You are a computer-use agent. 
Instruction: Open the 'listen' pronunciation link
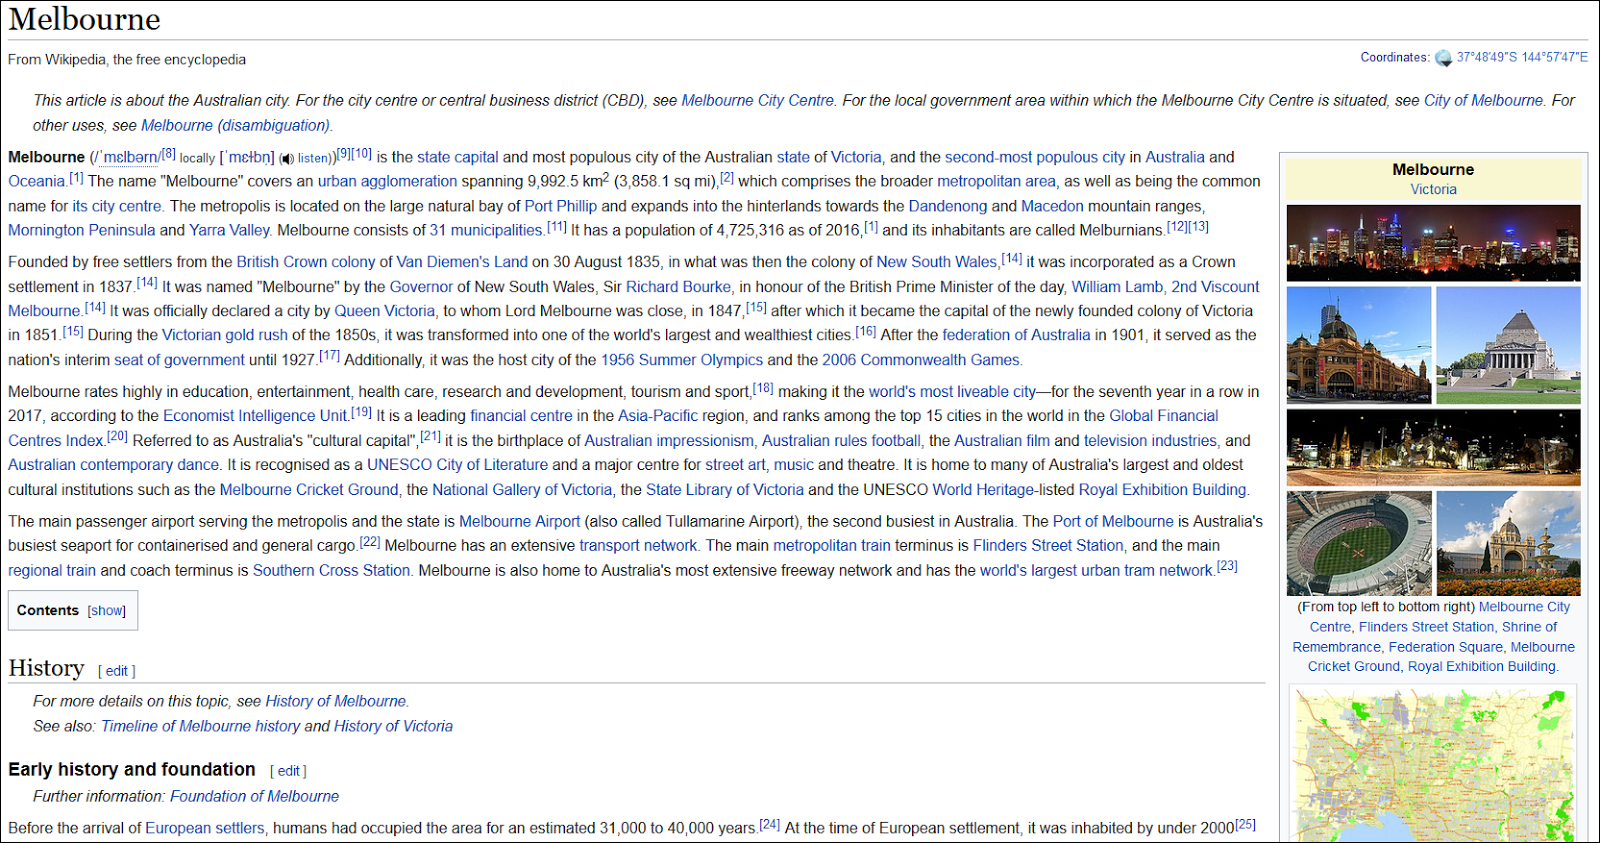point(313,158)
